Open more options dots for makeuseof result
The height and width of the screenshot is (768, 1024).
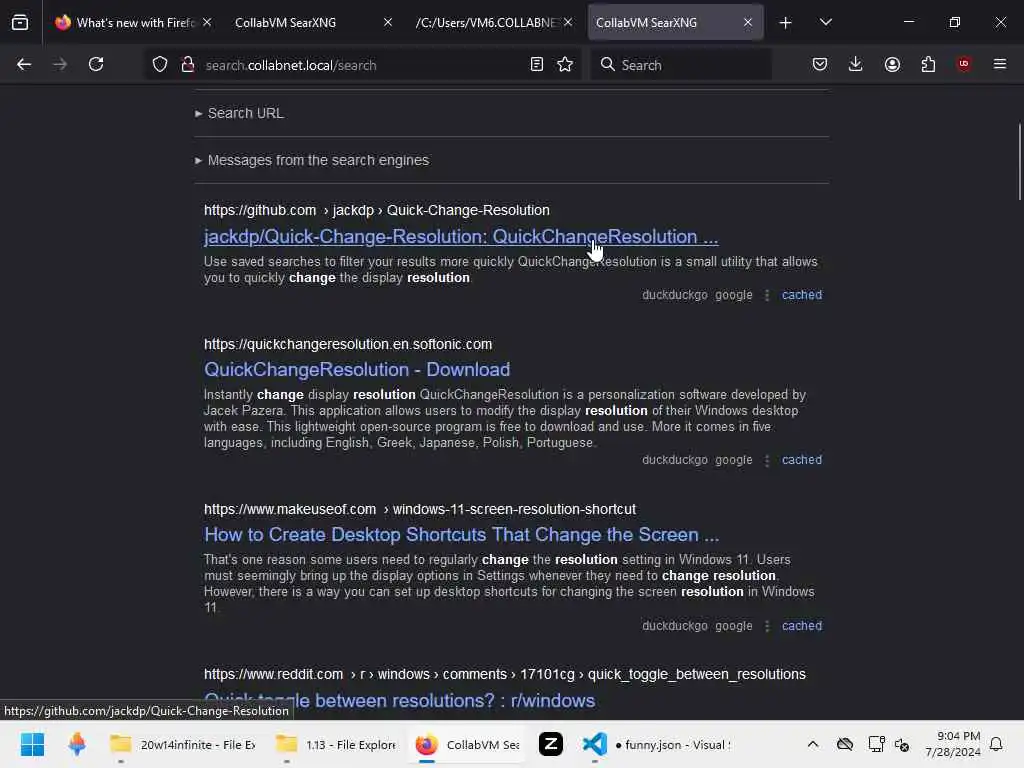[x=767, y=626]
